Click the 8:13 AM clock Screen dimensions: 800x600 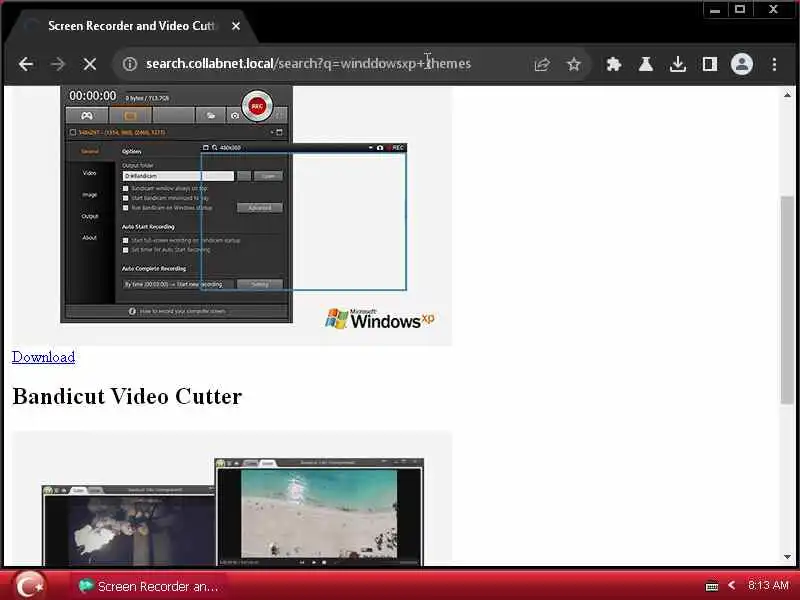click(x=768, y=585)
